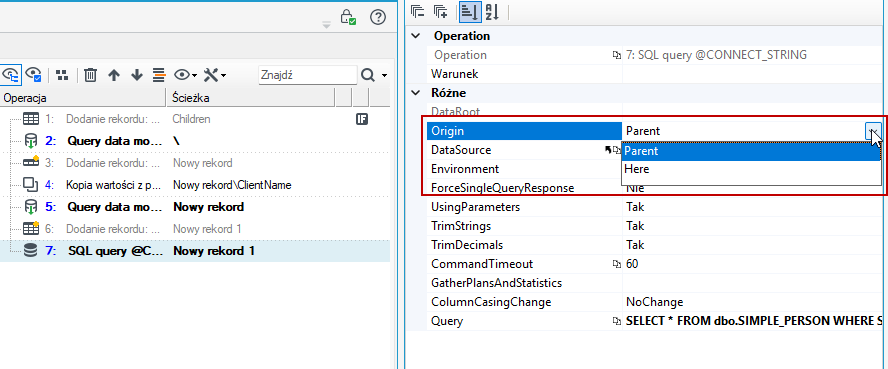
Task: Toggle the eye with tree view icon
Action: pos(10,74)
